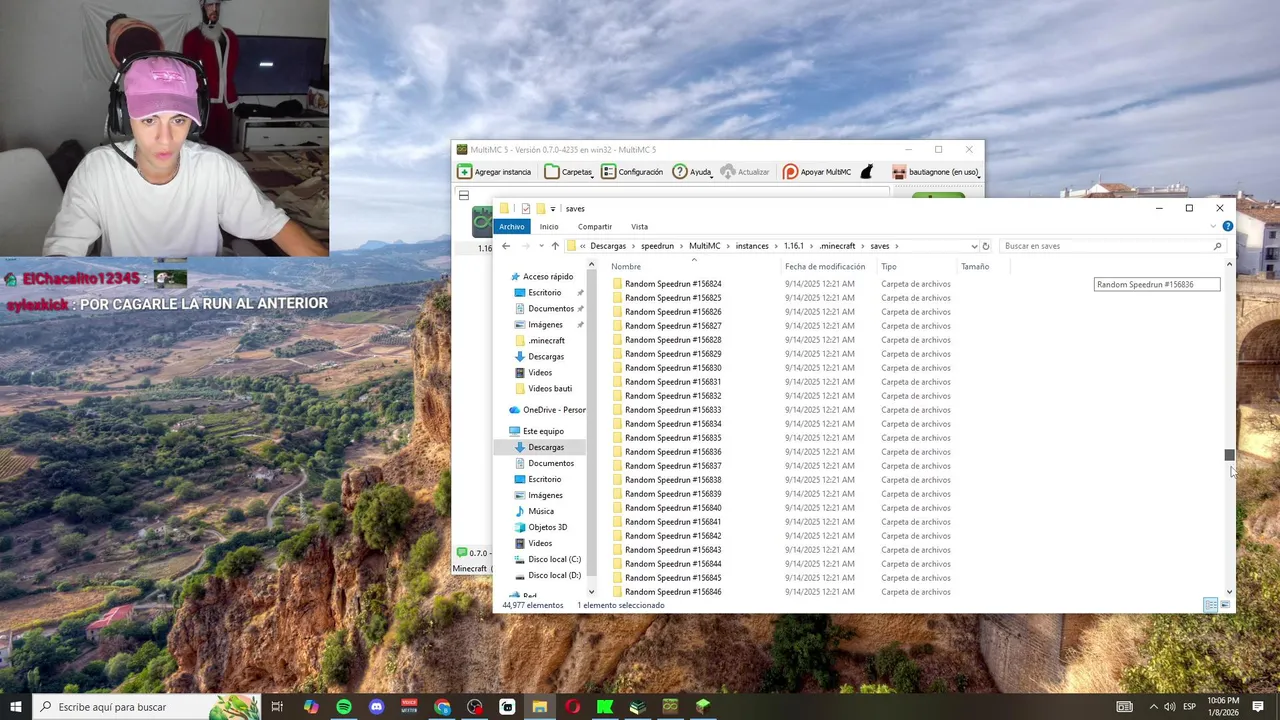Open address bar history dropdown
Image resolution: width=1280 pixels, height=720 pixels.
pos(974,246)
